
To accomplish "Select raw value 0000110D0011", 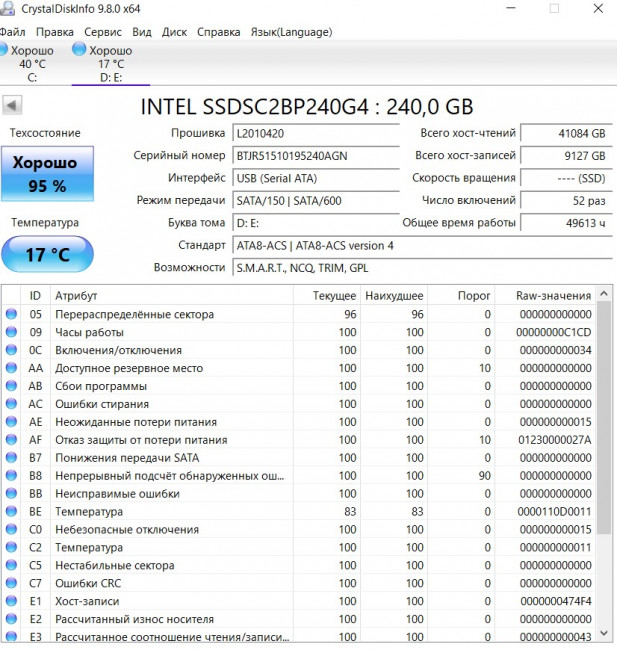I will pos(554,512).
